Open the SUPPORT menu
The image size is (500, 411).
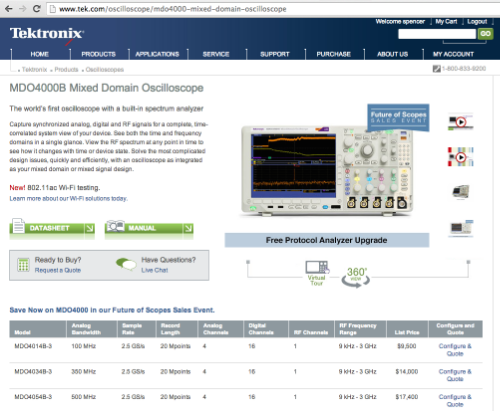pos(275,54)
